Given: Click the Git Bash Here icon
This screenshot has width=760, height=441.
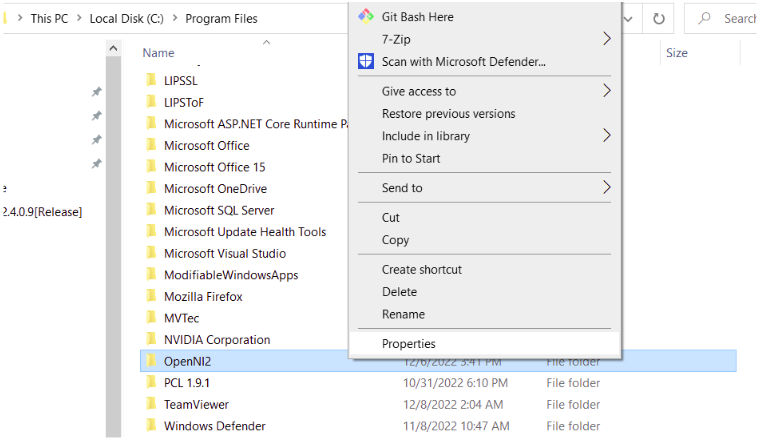Looking at the screenshot, I should coord(366,16).
